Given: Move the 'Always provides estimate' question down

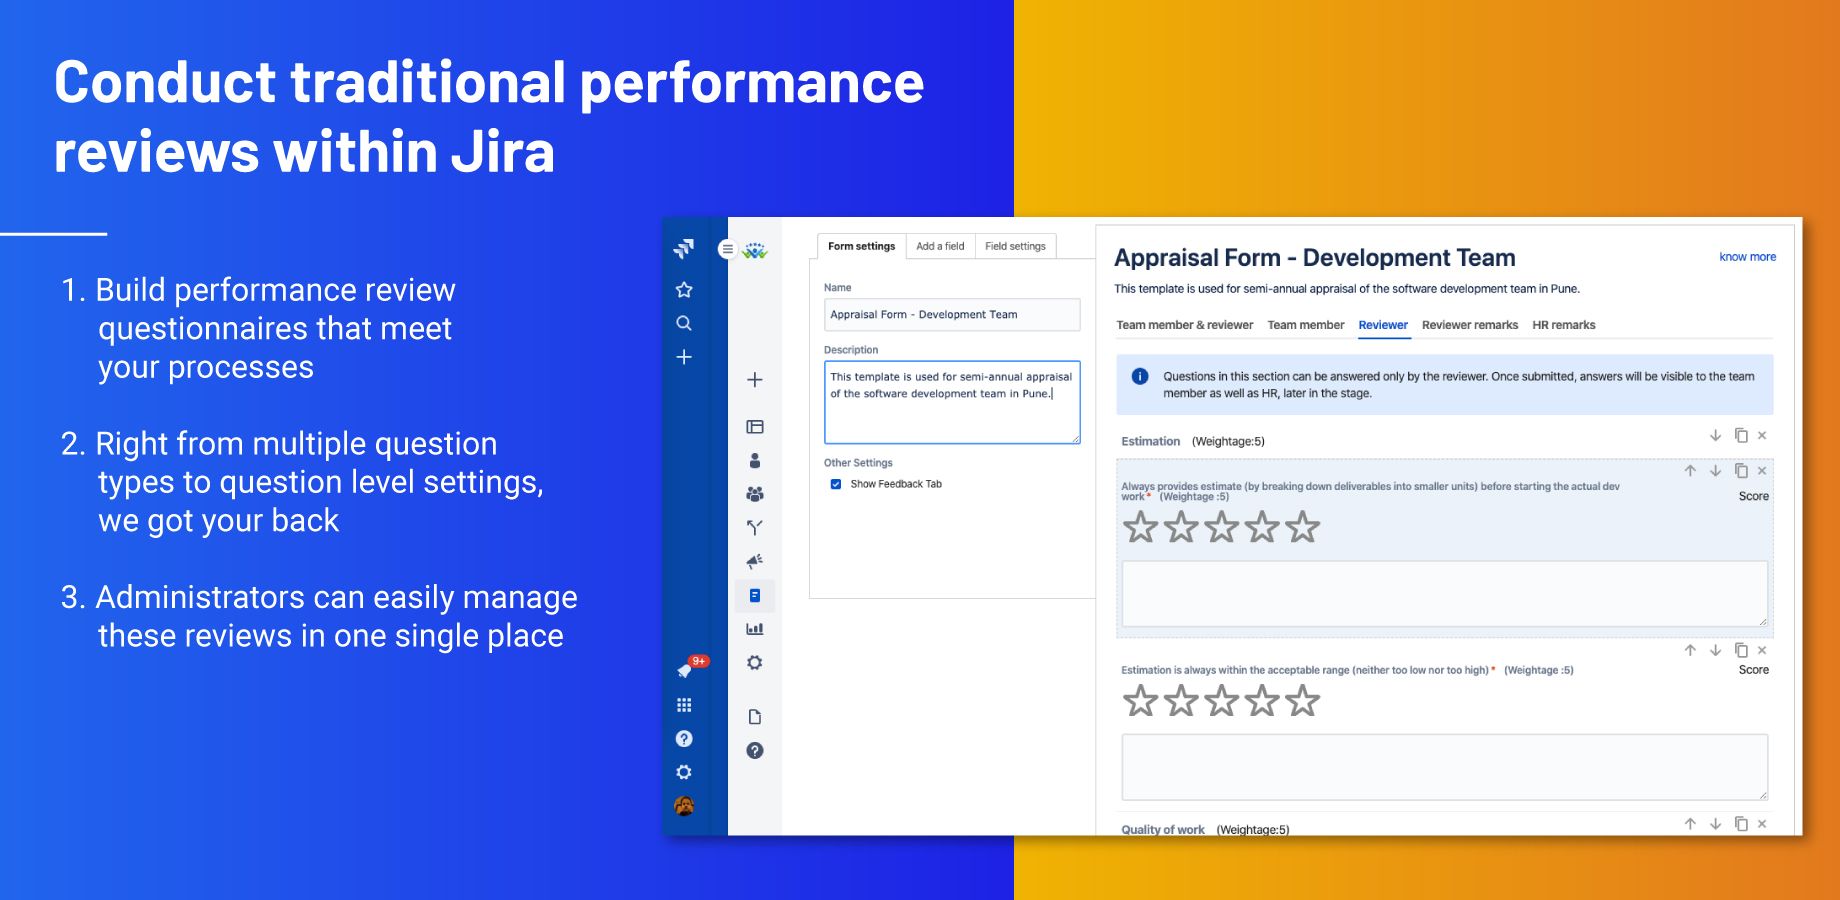Looking at the screenshot, I should (1715, 470).
